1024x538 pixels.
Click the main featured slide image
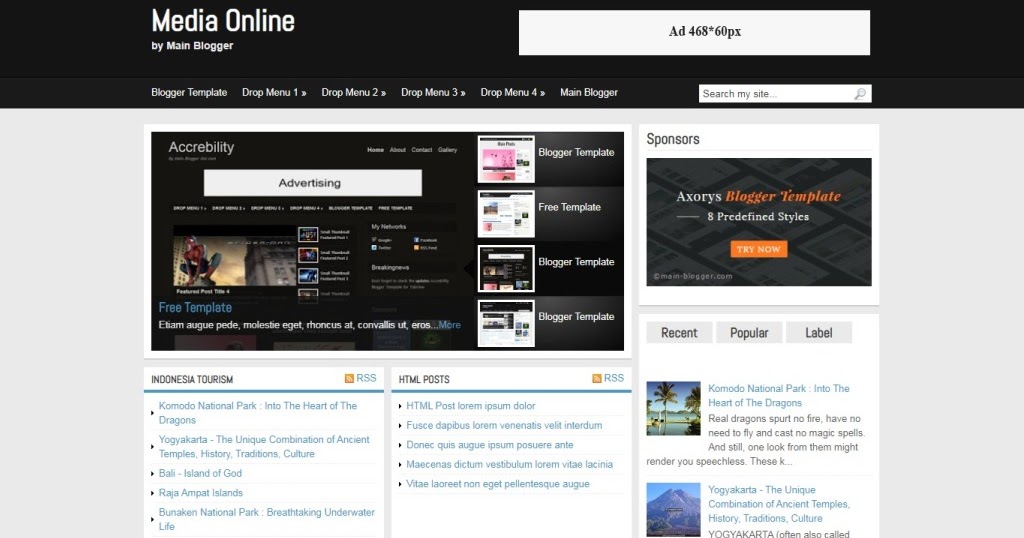point(312,241)
